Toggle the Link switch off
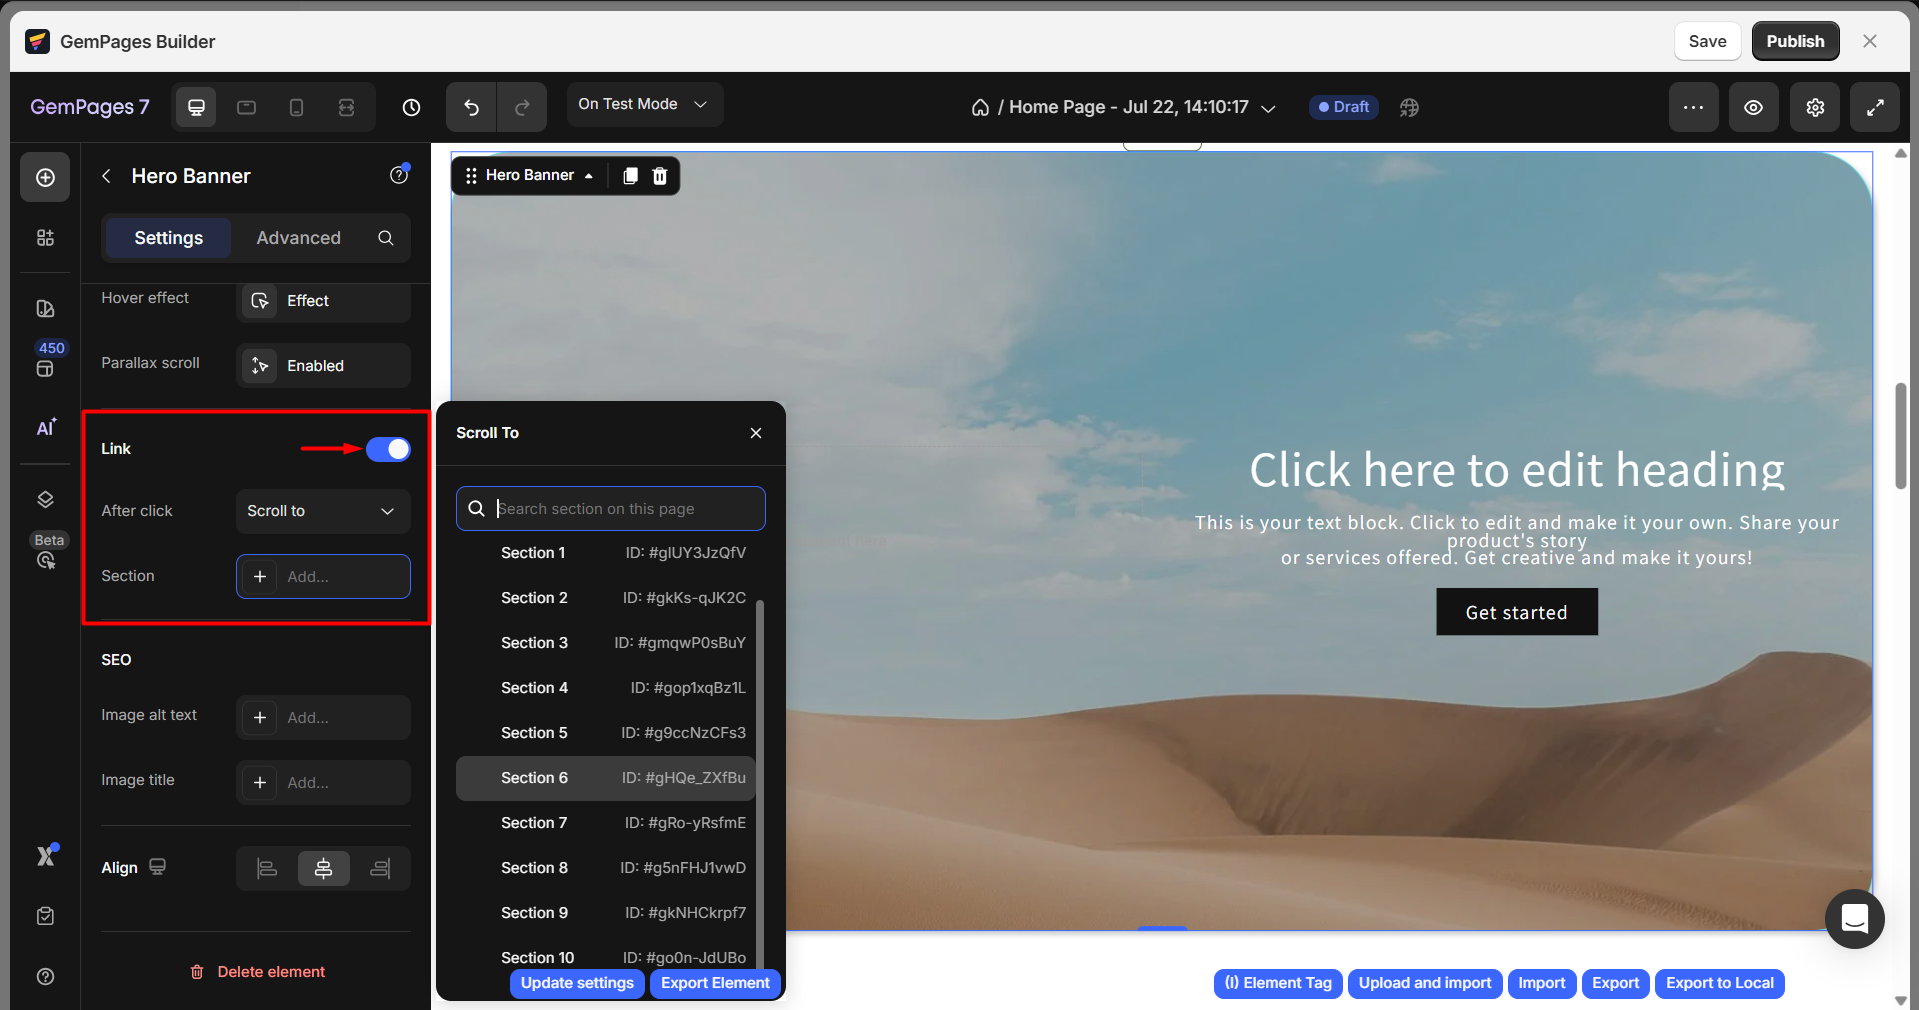Screen dimensions: 1919x1010 pyautogui.click(x=388, y=449)
